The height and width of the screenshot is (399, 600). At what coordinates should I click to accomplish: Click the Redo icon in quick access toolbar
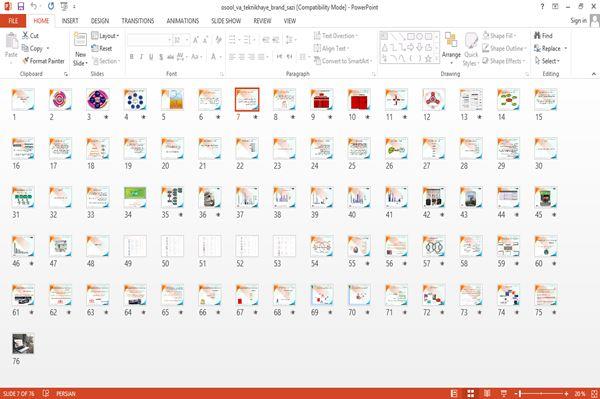(x=51, y=7)
